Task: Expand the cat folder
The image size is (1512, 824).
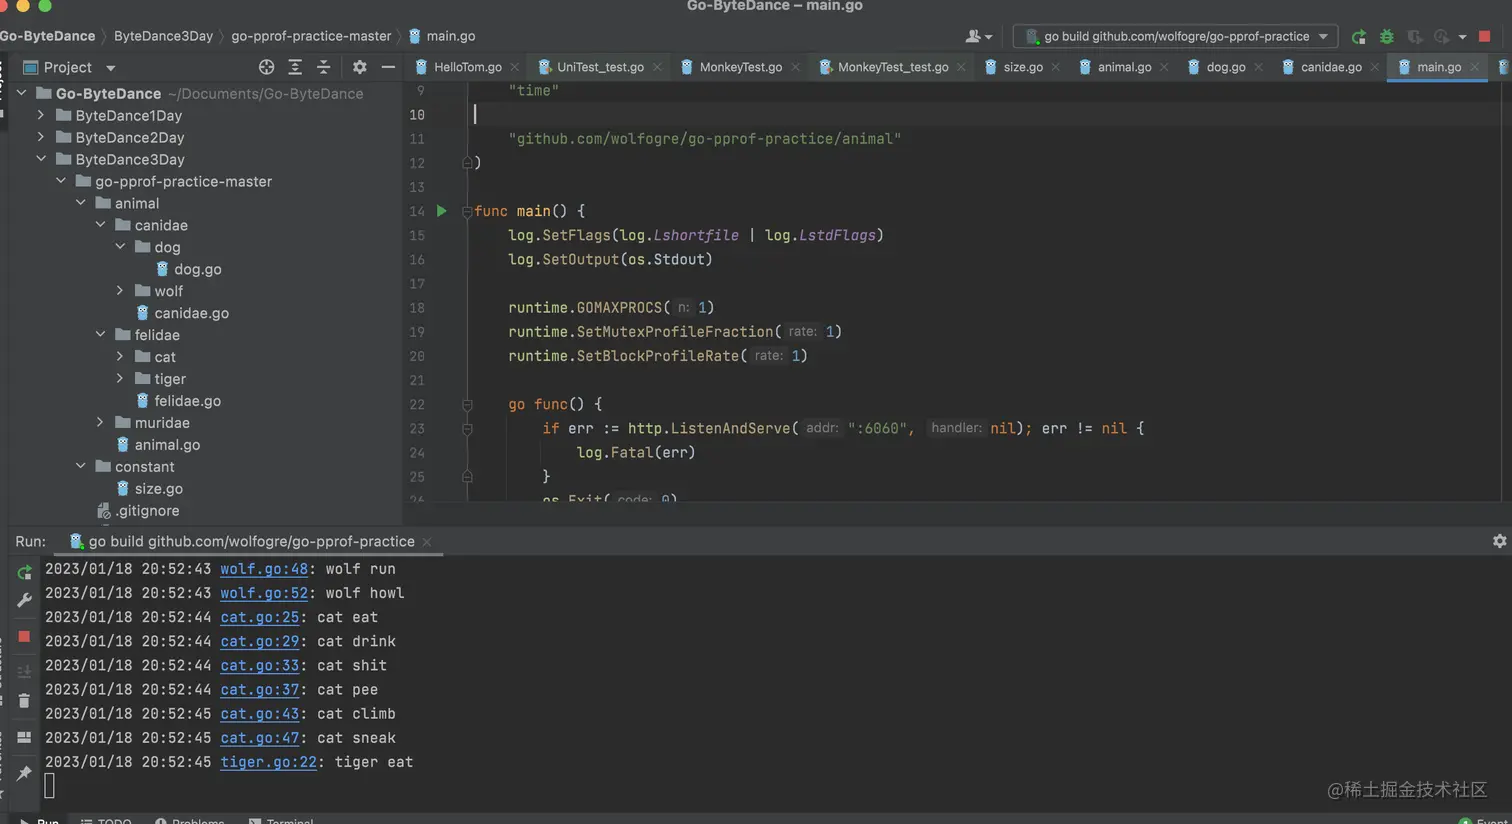Action: click(120, 357)
